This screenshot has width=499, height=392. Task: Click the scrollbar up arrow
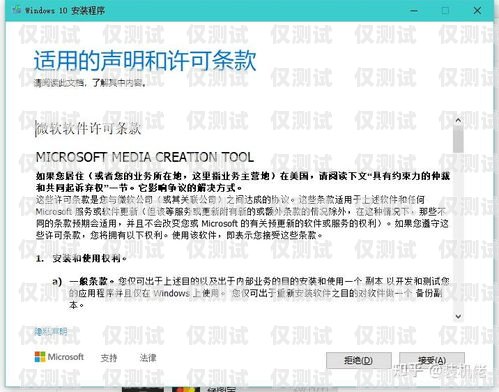click(458, 120)
